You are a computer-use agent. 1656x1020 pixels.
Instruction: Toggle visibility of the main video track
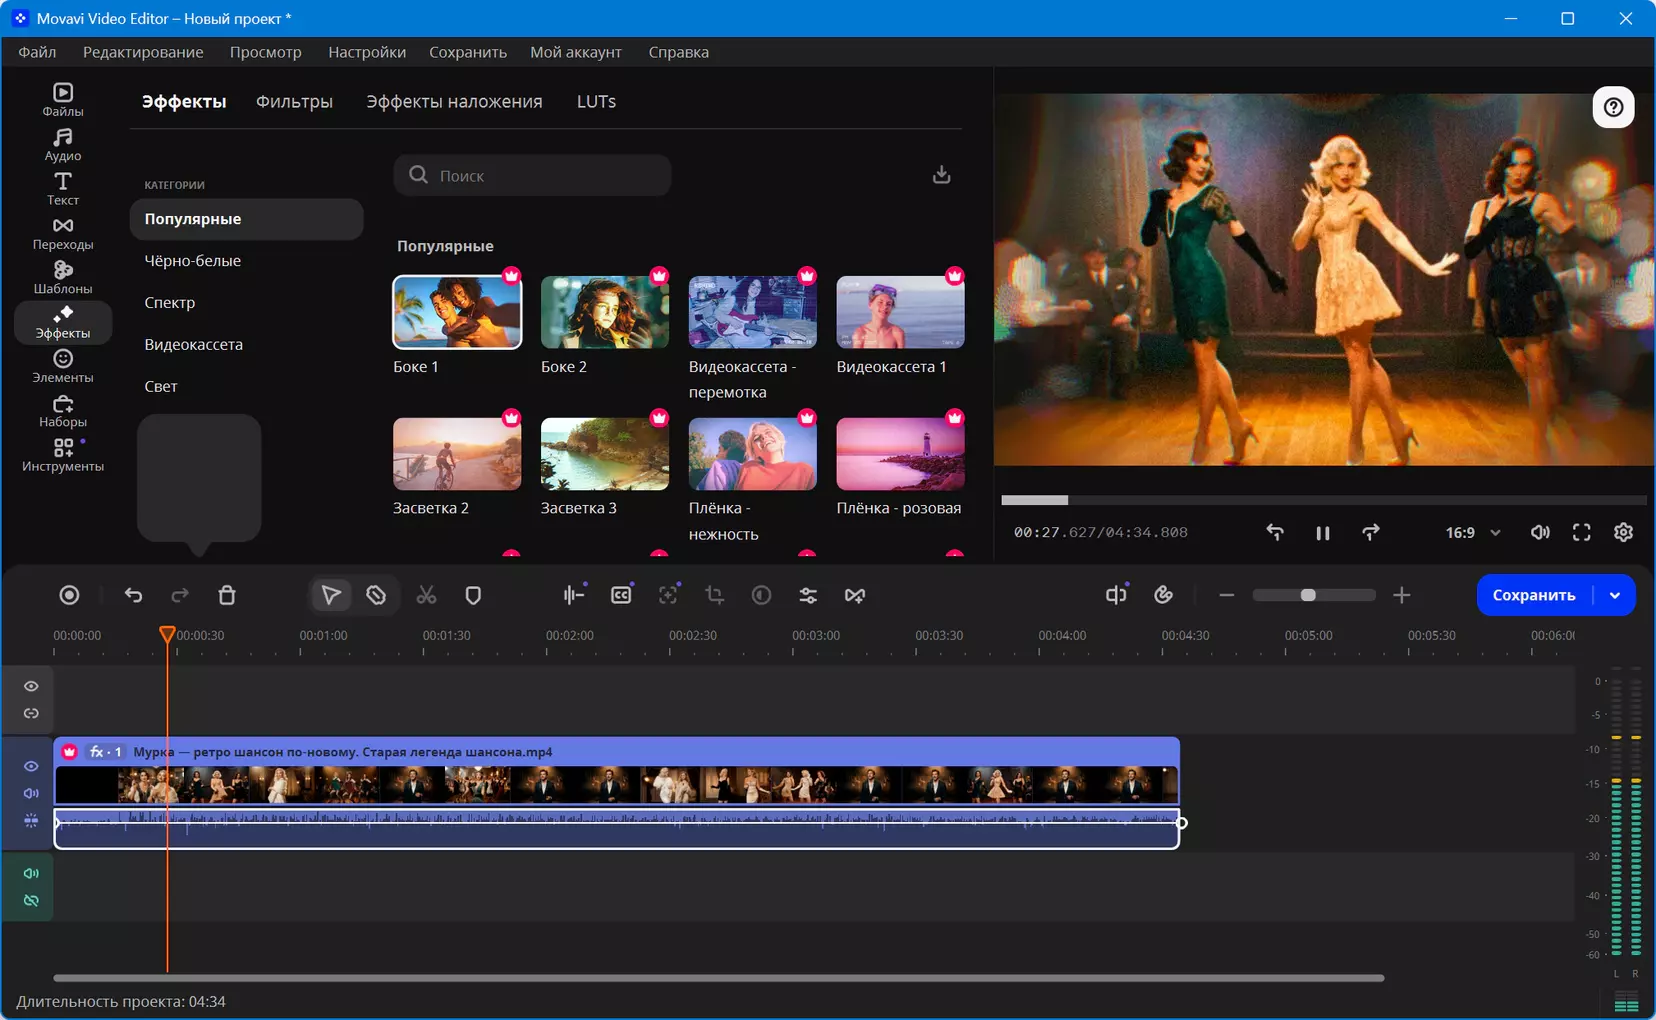pos(31,766)
